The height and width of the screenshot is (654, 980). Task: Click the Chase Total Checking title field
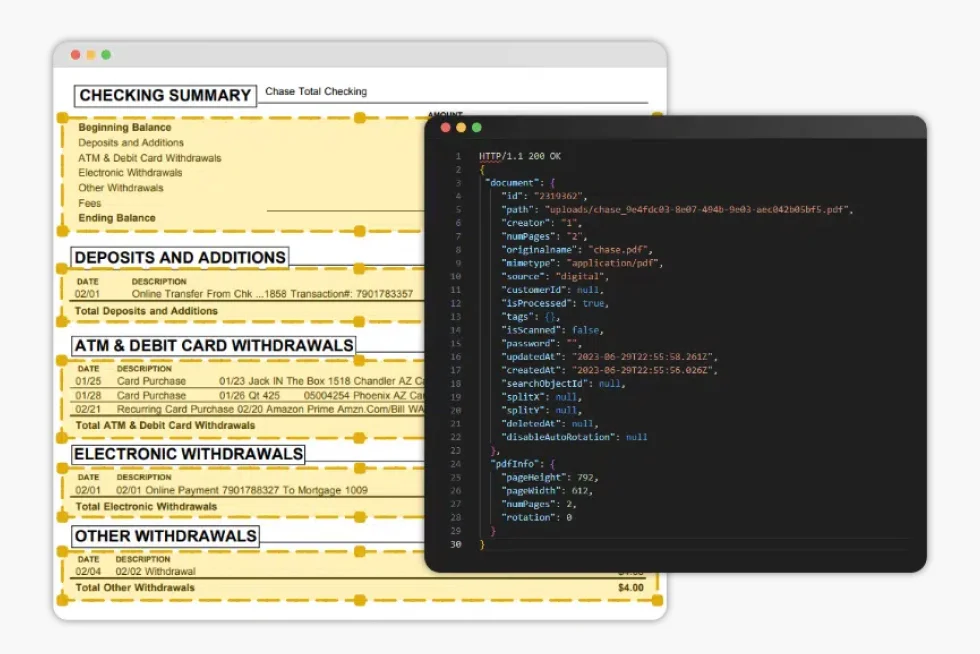(x=316, y=91)
